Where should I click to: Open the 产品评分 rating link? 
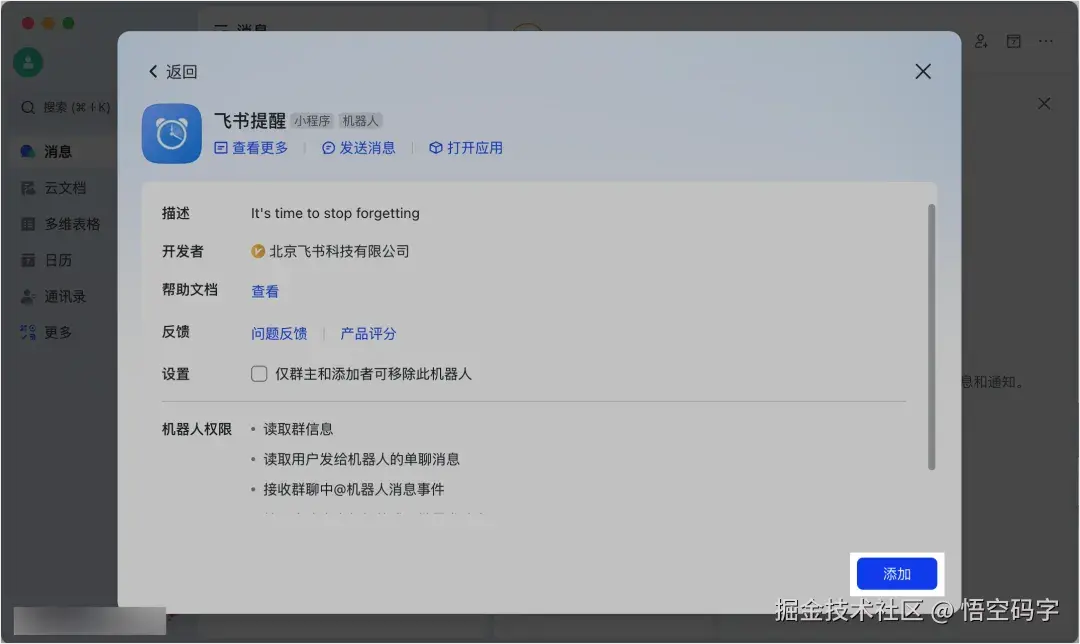point(368,332)
